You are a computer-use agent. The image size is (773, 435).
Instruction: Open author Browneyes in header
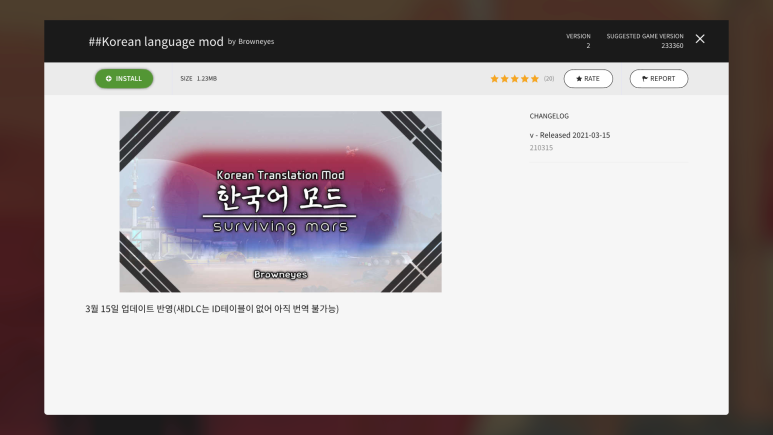click(x=256, y=41)
